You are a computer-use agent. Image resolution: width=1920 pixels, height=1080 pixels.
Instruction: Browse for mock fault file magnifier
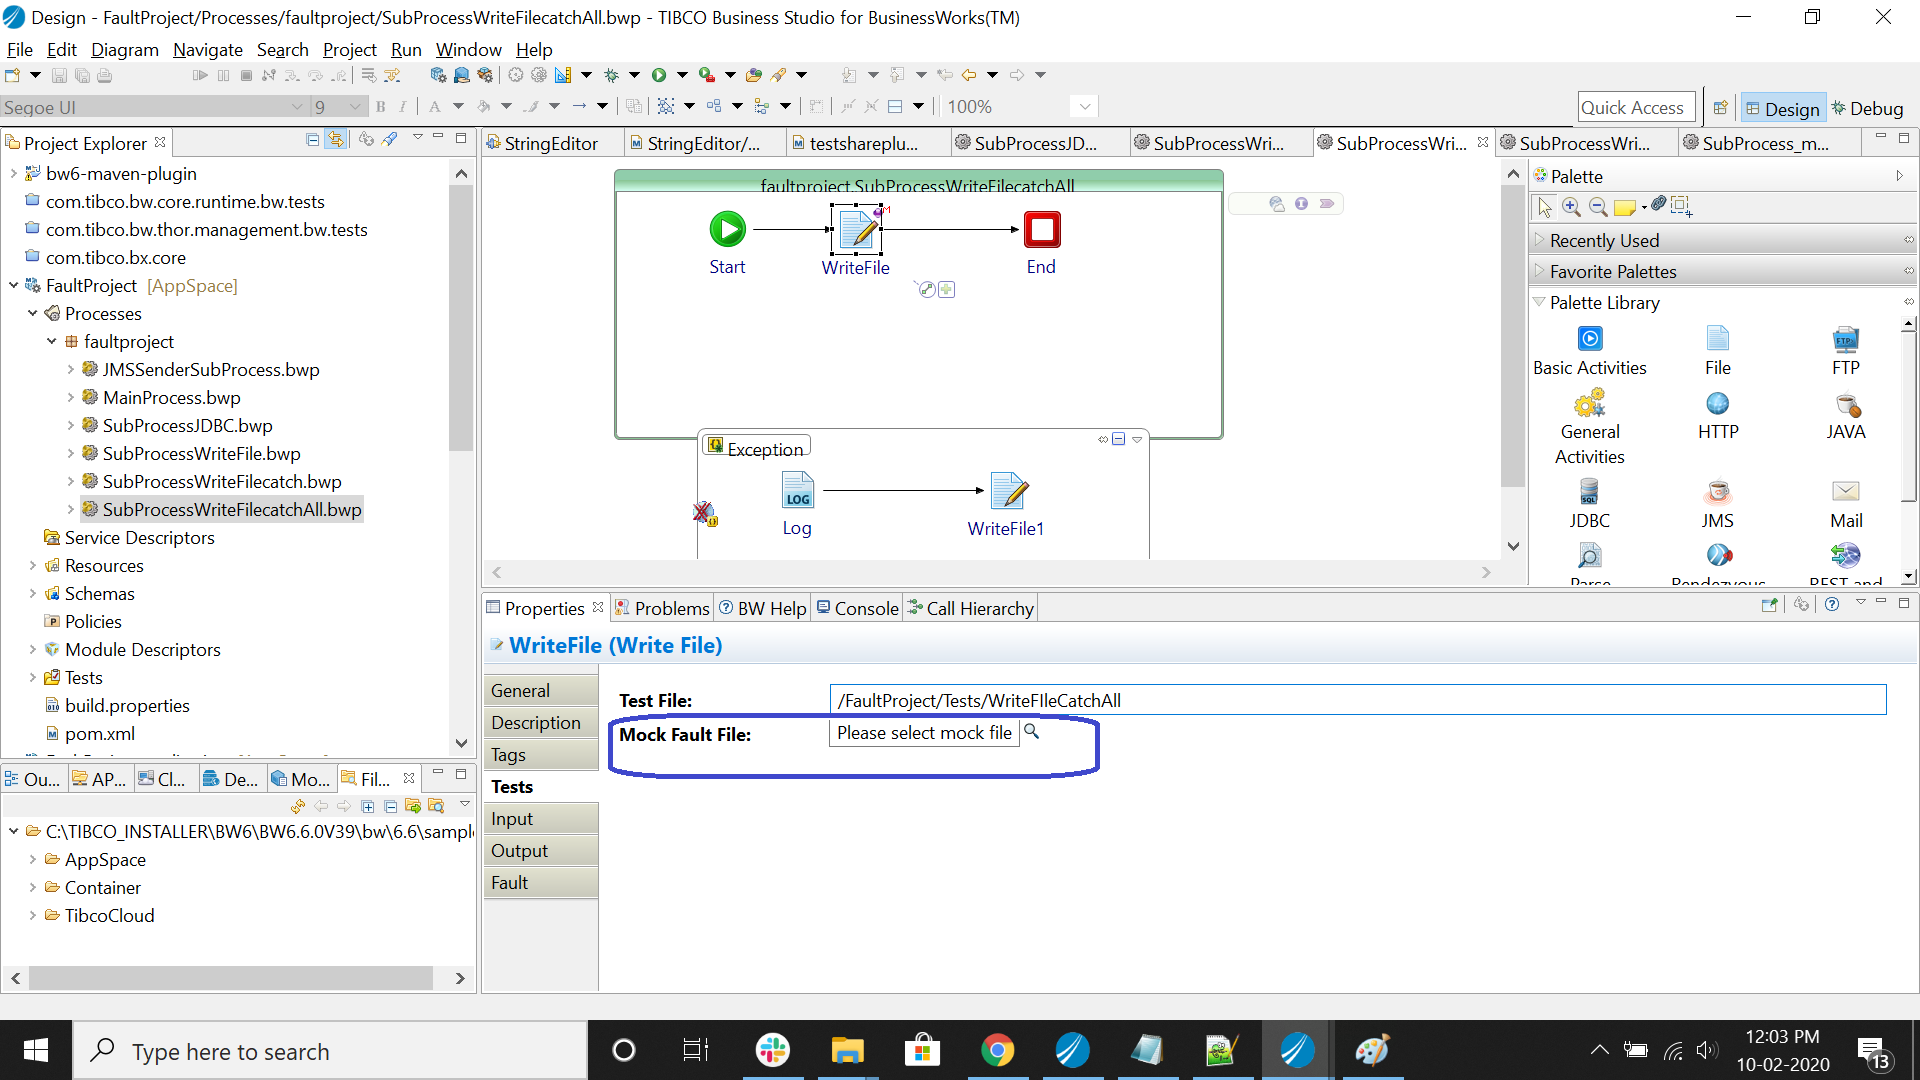[x=1031, y=732]
